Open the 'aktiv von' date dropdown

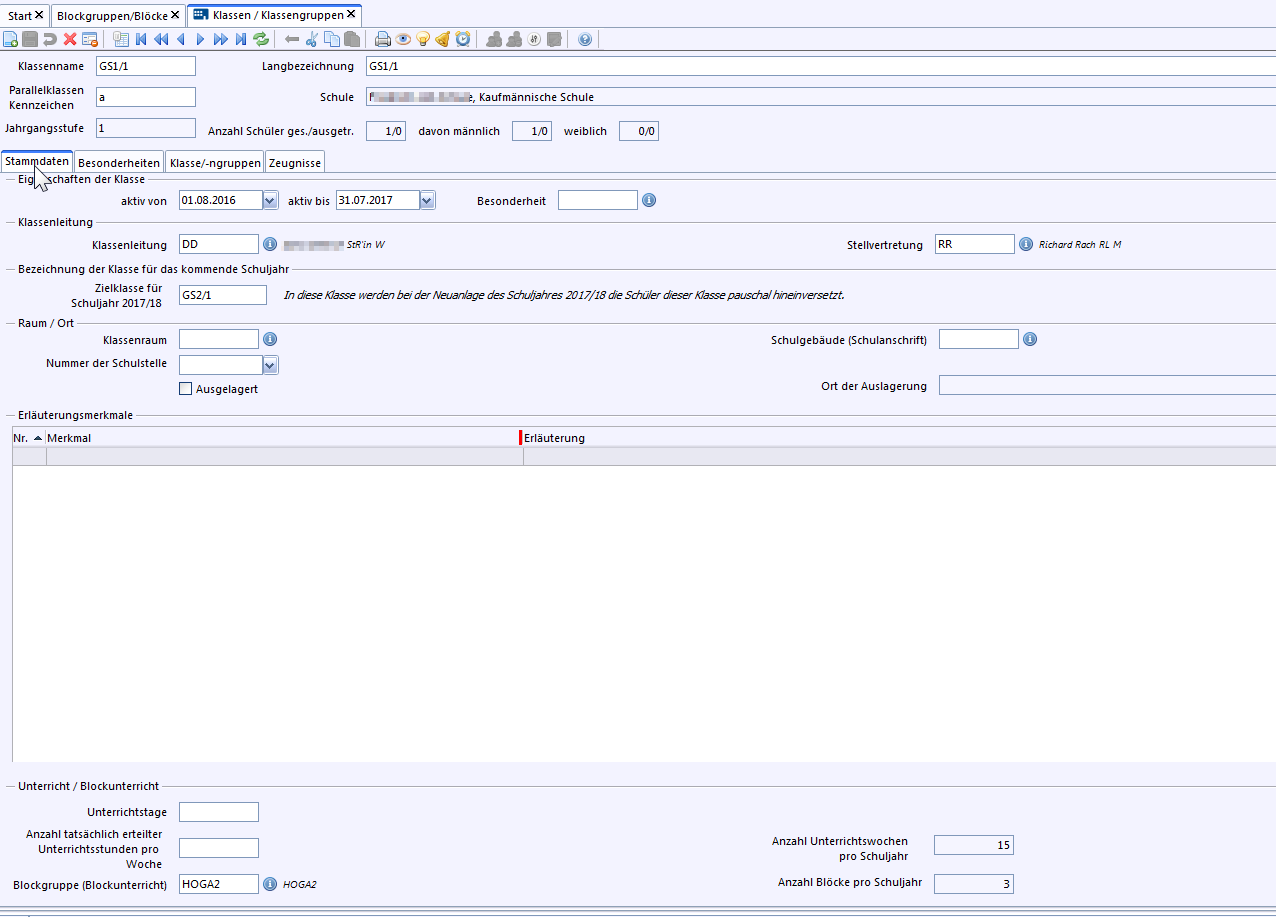[270, 200]
